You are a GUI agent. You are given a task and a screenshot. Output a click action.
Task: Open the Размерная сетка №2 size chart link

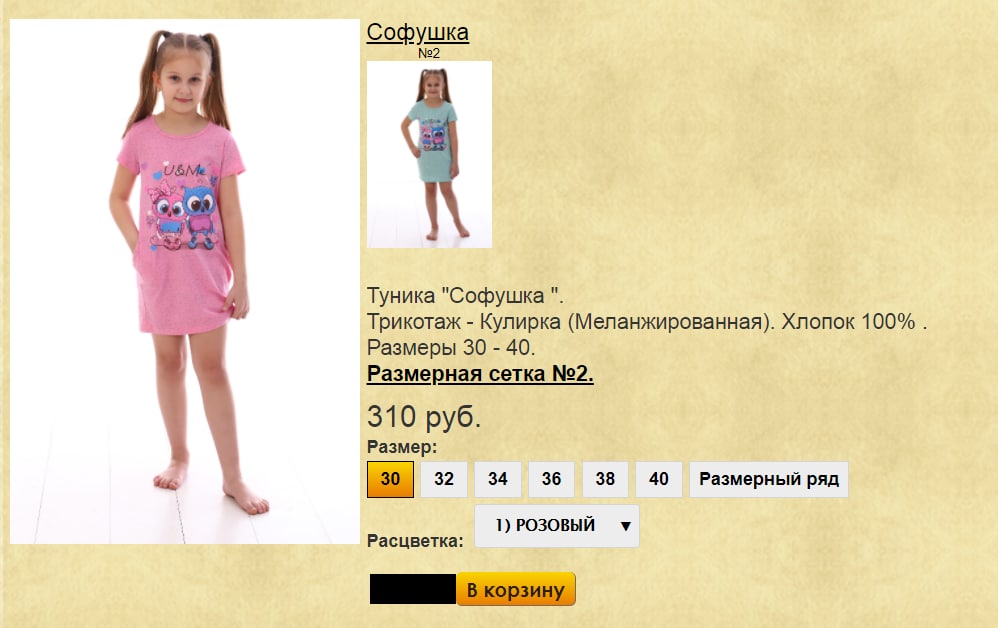click(x=480, y=373)
